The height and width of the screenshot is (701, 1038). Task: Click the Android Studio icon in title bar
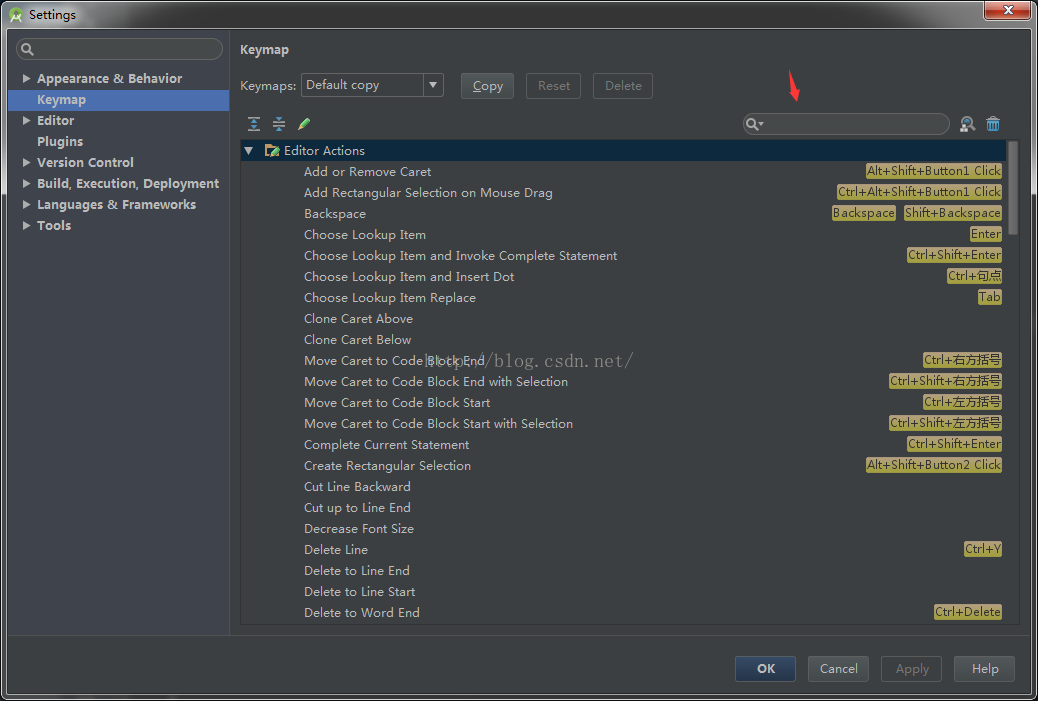click(16, 15)
